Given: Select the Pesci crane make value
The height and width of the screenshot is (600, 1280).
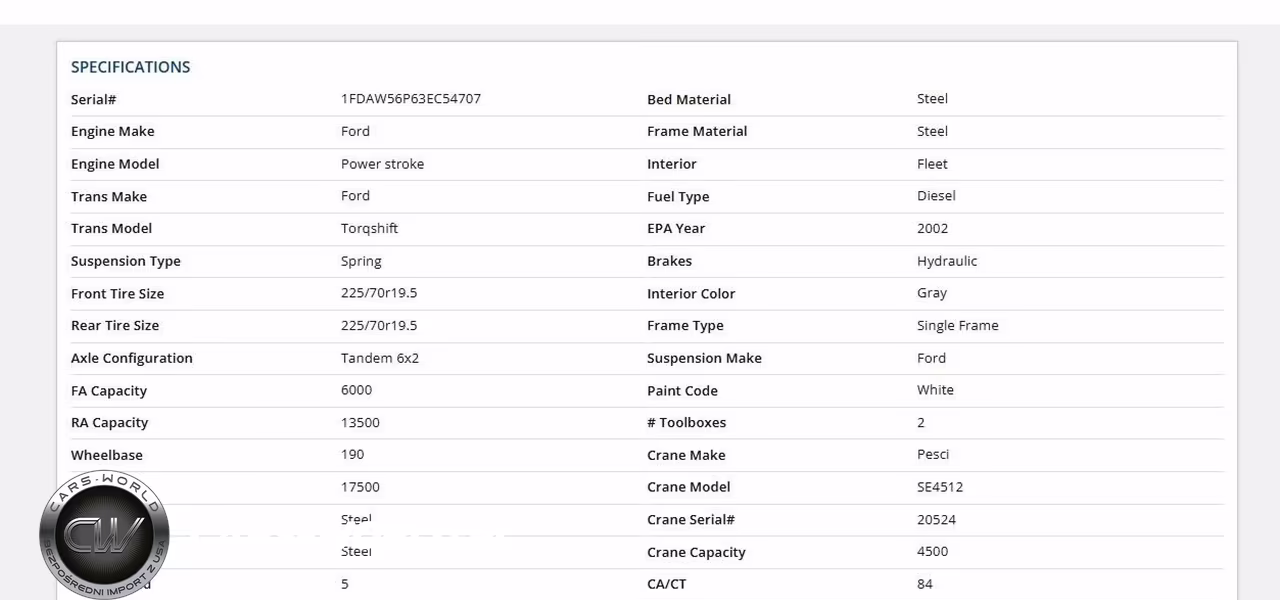Looking at the screenshot, I should click(x=933, y=455).
